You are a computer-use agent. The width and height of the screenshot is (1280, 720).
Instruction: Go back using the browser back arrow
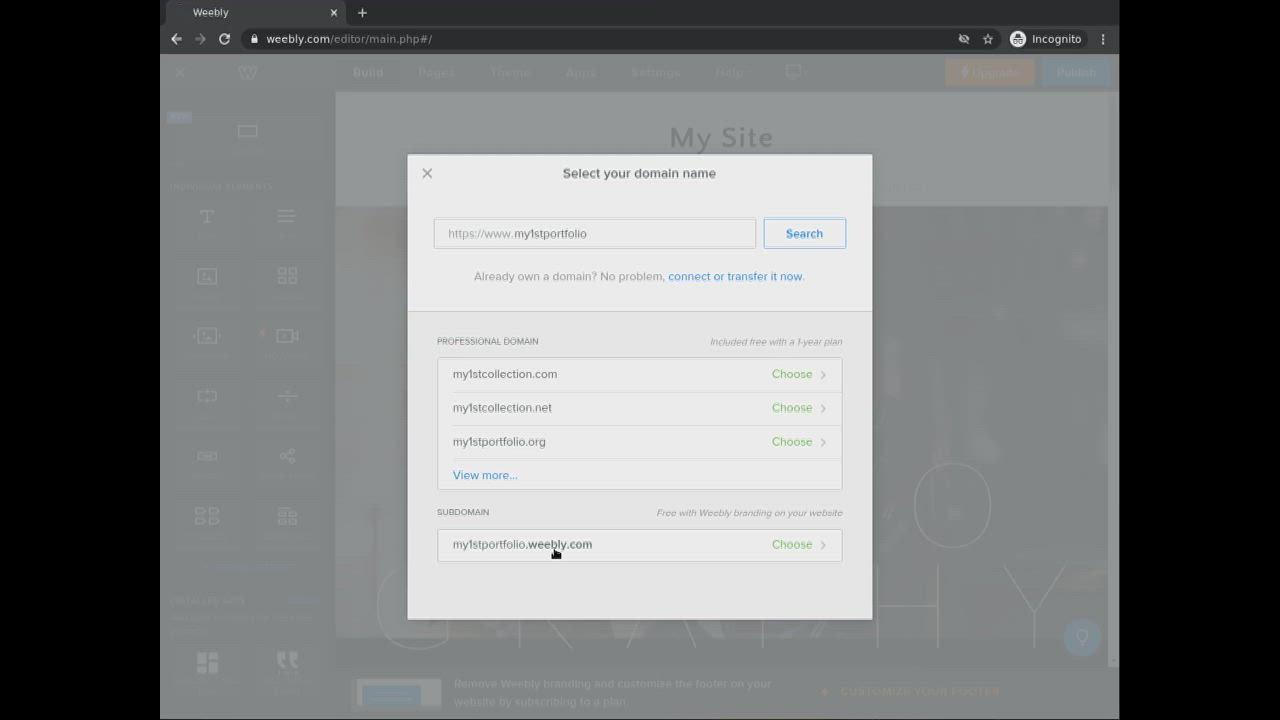[176, 39]
